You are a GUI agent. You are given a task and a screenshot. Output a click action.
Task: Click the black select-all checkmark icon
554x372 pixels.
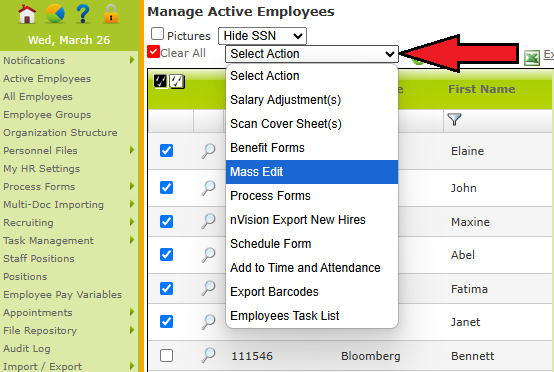(160, 82)
